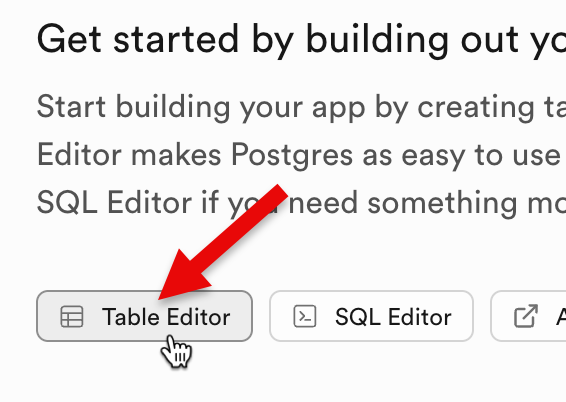Click the letter 'A' beside external link icon
The height and width of the screenshot is (402, 566).
561,317
